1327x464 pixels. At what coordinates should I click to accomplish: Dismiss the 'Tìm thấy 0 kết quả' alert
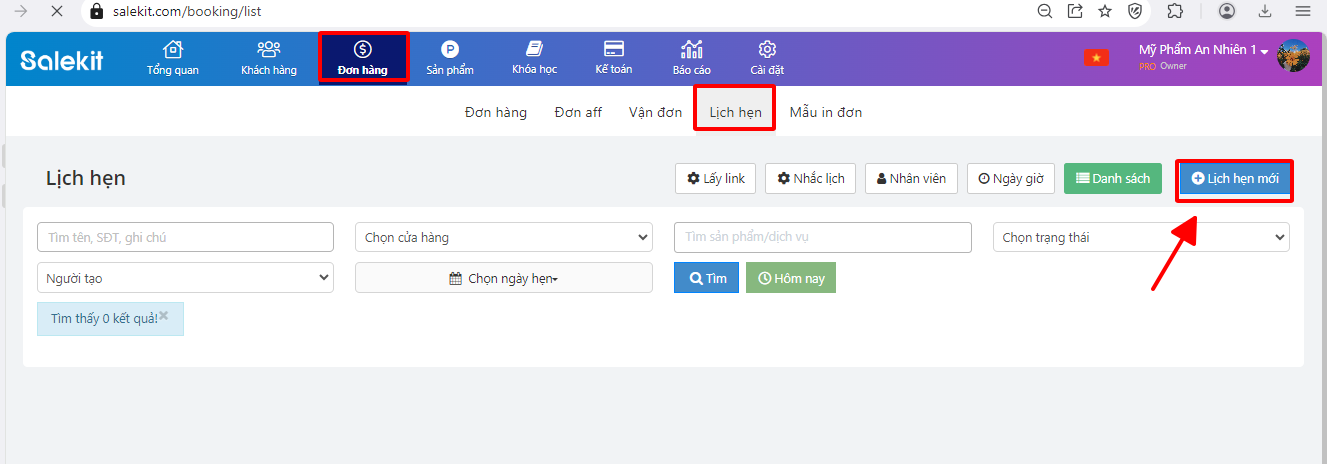pos(164,315)
